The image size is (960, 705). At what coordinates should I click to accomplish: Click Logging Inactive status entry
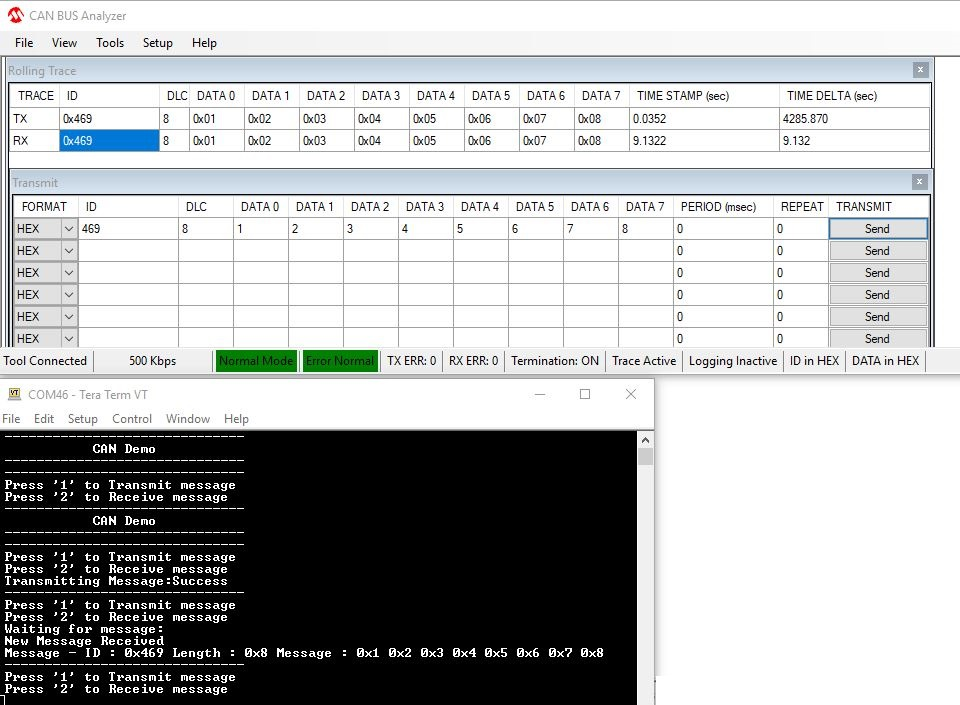(x=733, y=361)
